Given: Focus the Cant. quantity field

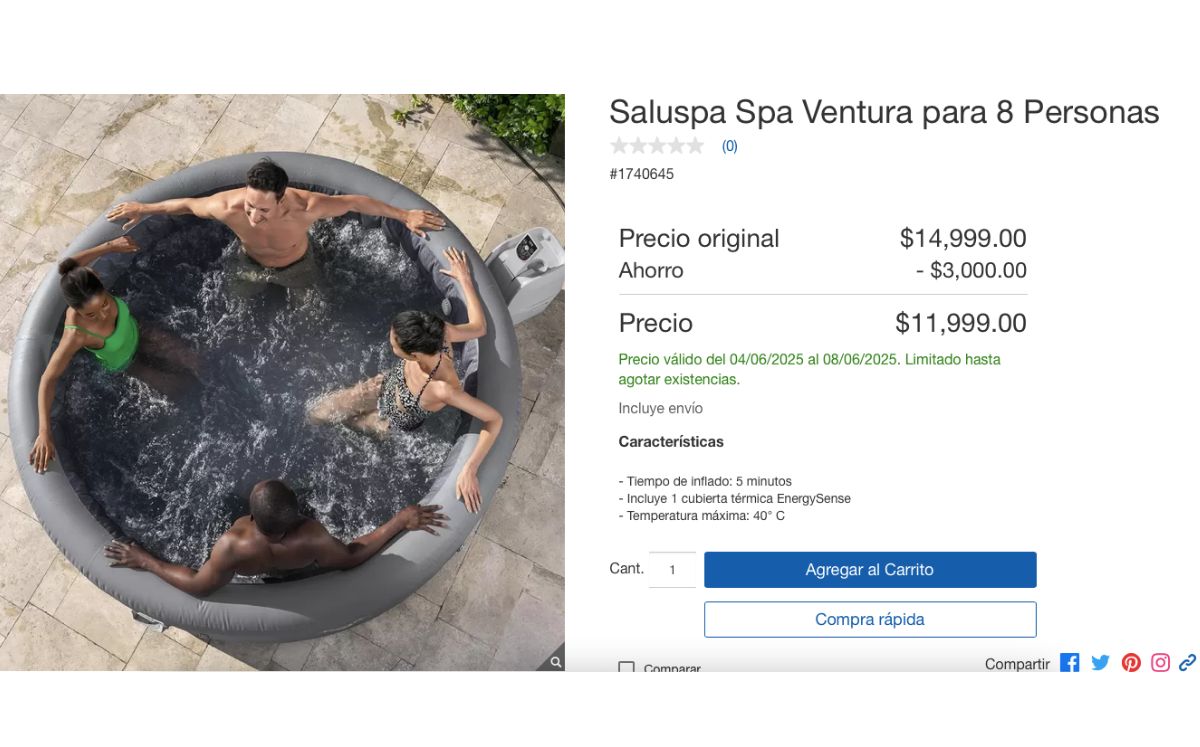Looking at the screenshot, I should pos(672,570).
